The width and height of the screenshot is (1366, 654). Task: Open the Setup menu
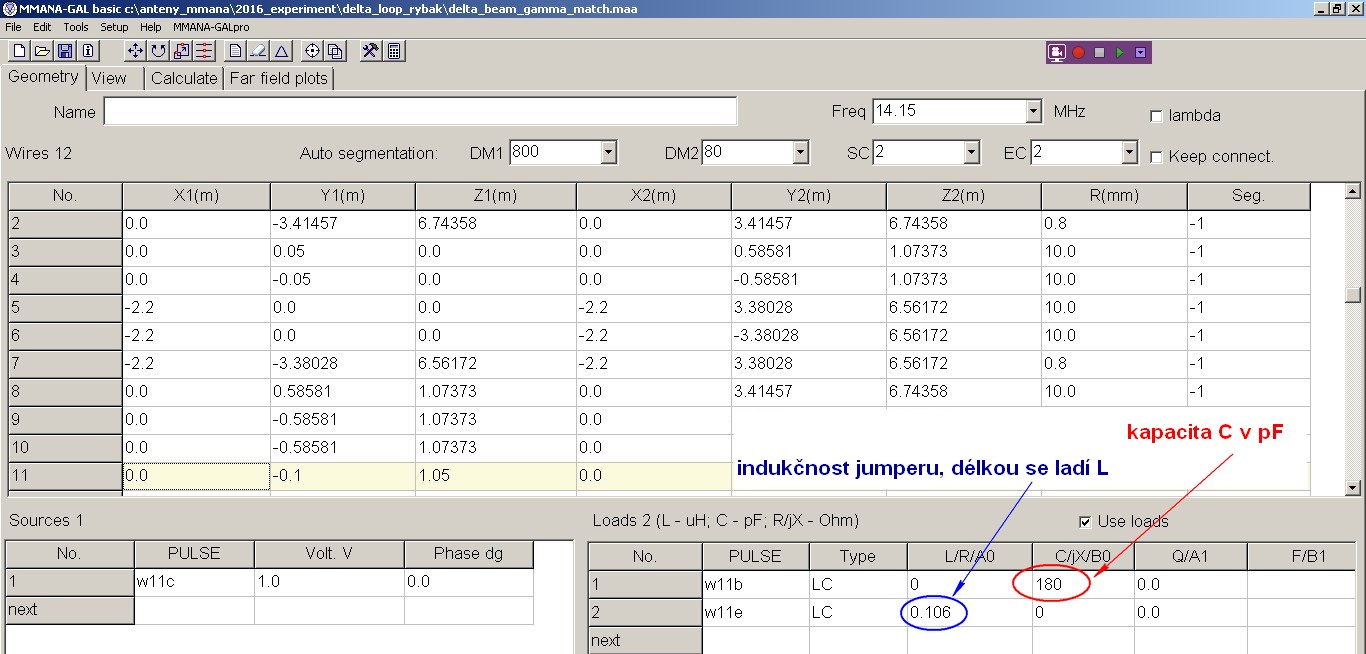tap(114, 27)
